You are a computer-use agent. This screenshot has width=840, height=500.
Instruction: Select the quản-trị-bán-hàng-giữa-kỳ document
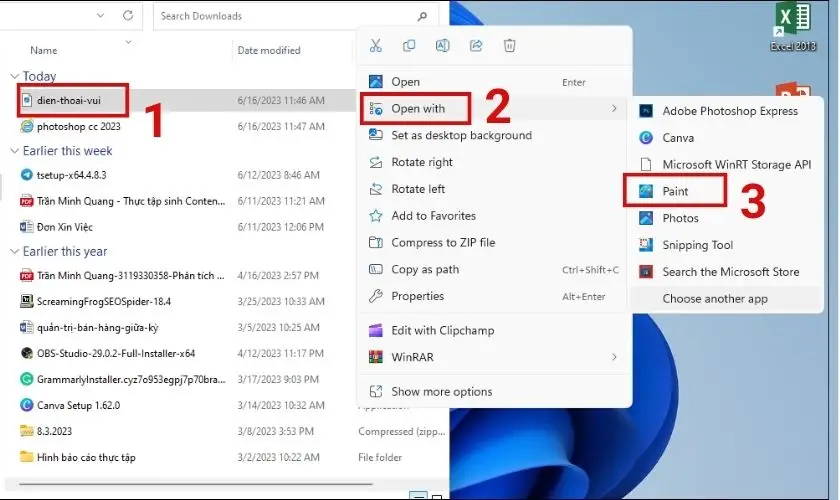click(98, 327)
